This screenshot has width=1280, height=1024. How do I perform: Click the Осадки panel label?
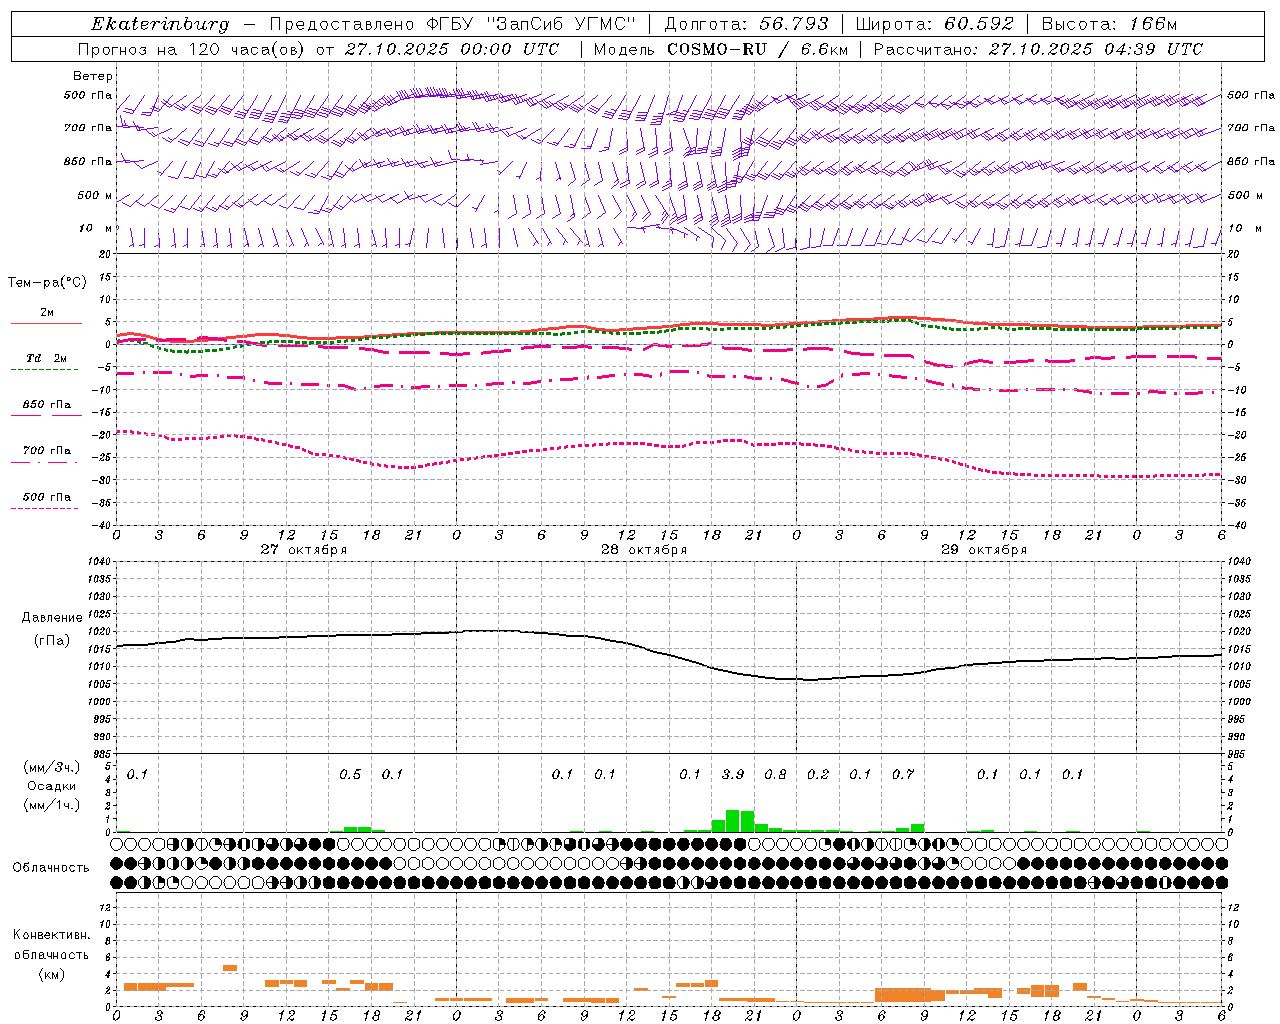(x=52, y=786)
